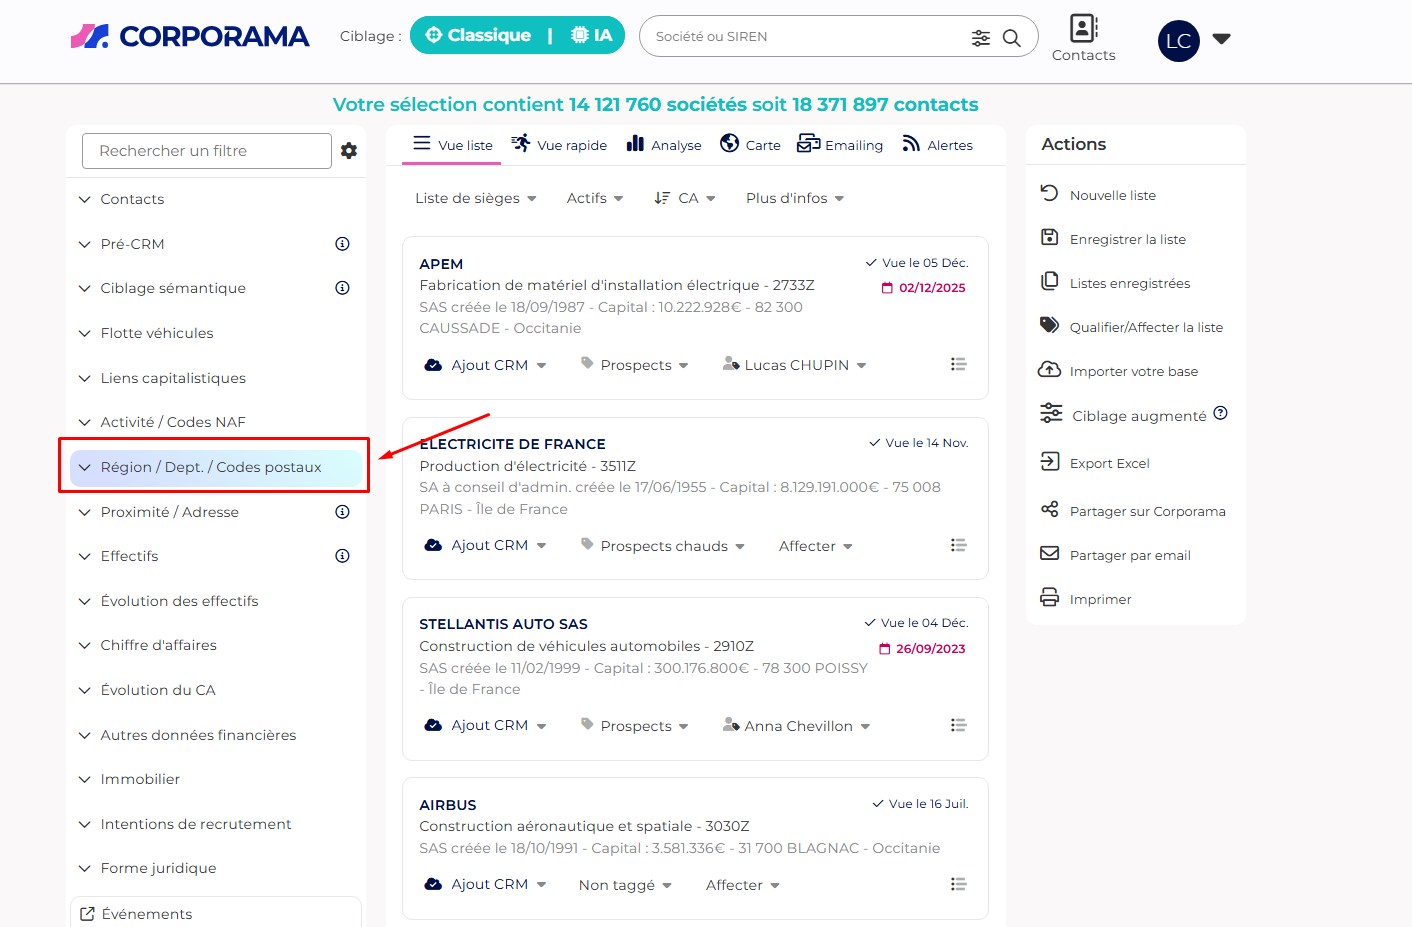Open the Contacts address book icon
The height and width of the screenshot is (927, 1412).
(1083, 28)
